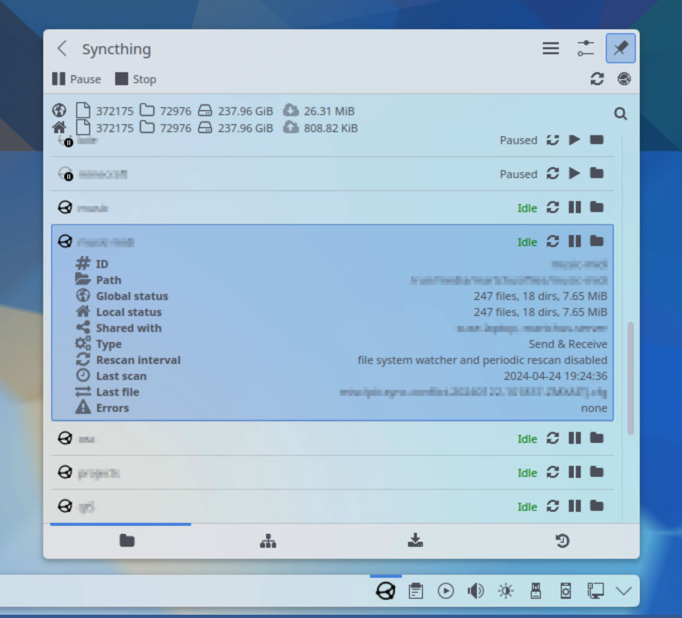Open Syncthing settings via the sliders icon
The image size is (682, 618).
pos(585,48)
